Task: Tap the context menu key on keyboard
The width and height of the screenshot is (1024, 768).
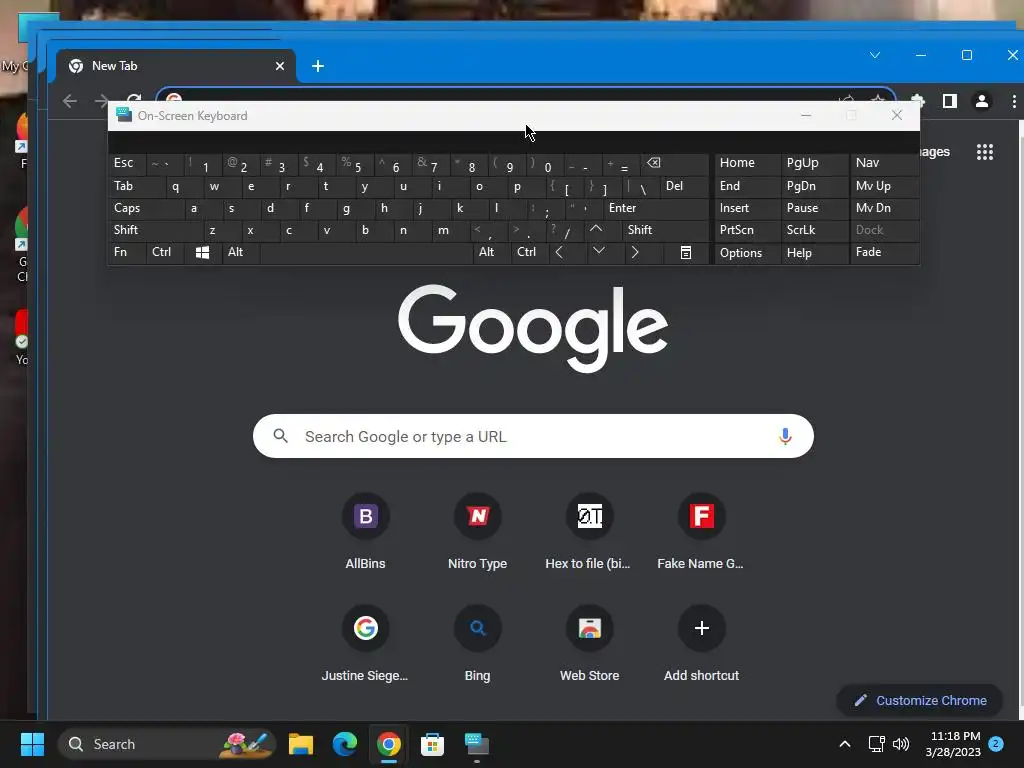Action: 686,252
